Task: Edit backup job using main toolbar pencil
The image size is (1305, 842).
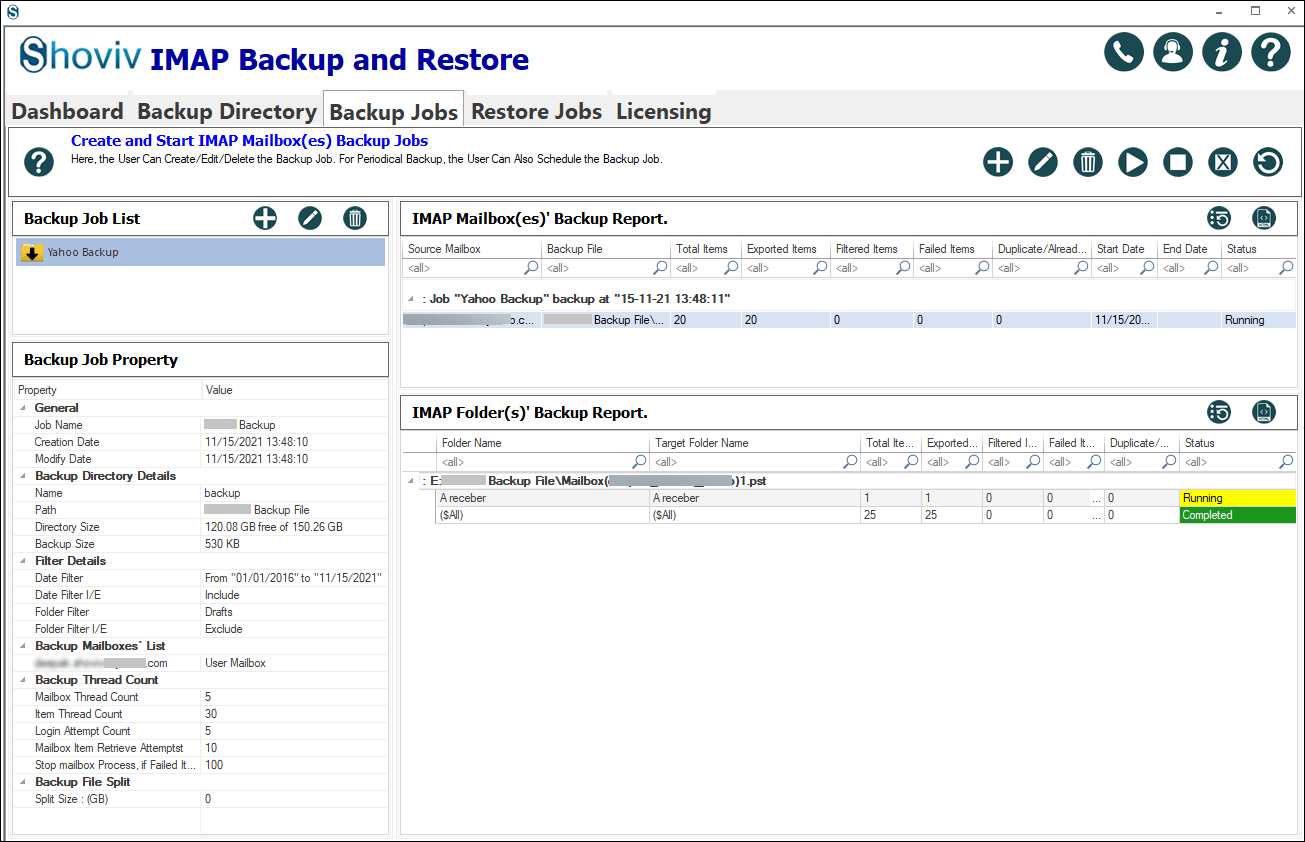Action: tap(1043, 162)
